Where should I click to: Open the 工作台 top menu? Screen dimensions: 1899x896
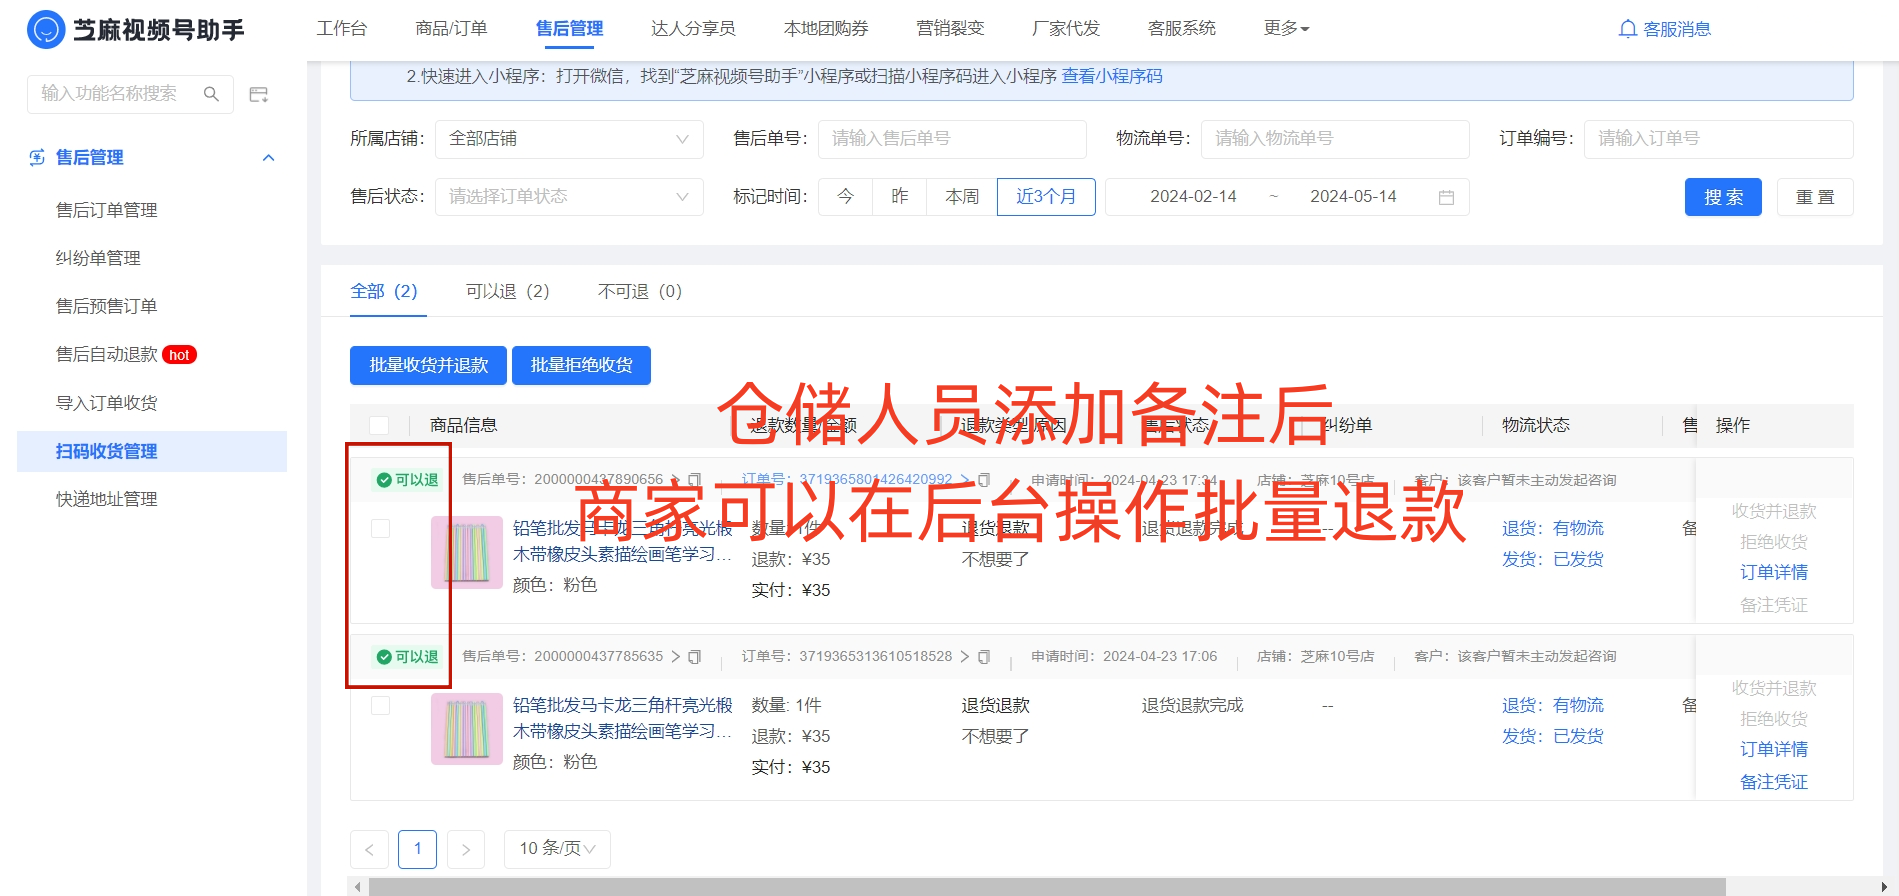point(342,28)
